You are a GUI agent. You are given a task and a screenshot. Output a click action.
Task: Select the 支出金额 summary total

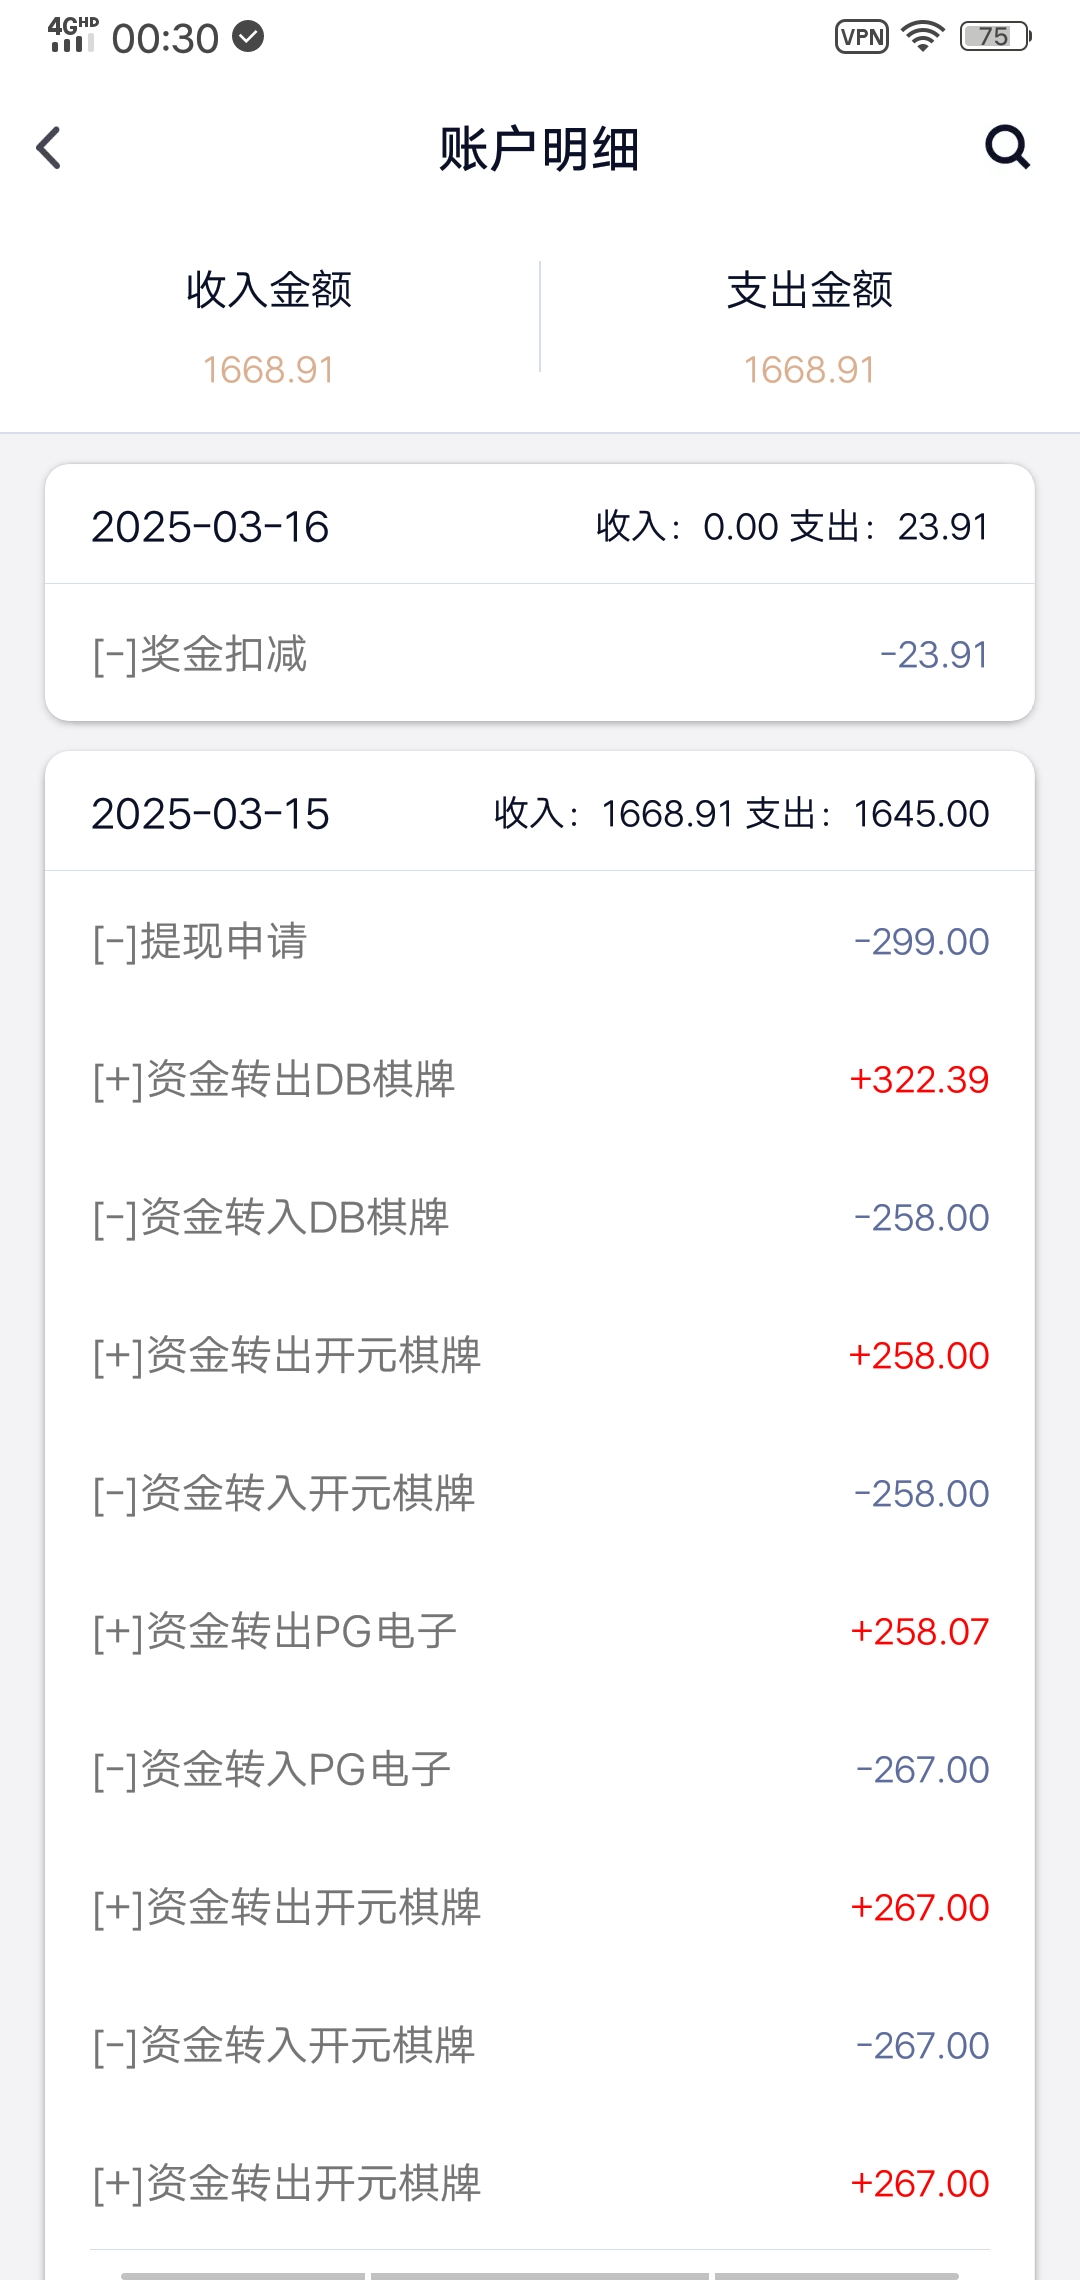click(x=809, y=370)
